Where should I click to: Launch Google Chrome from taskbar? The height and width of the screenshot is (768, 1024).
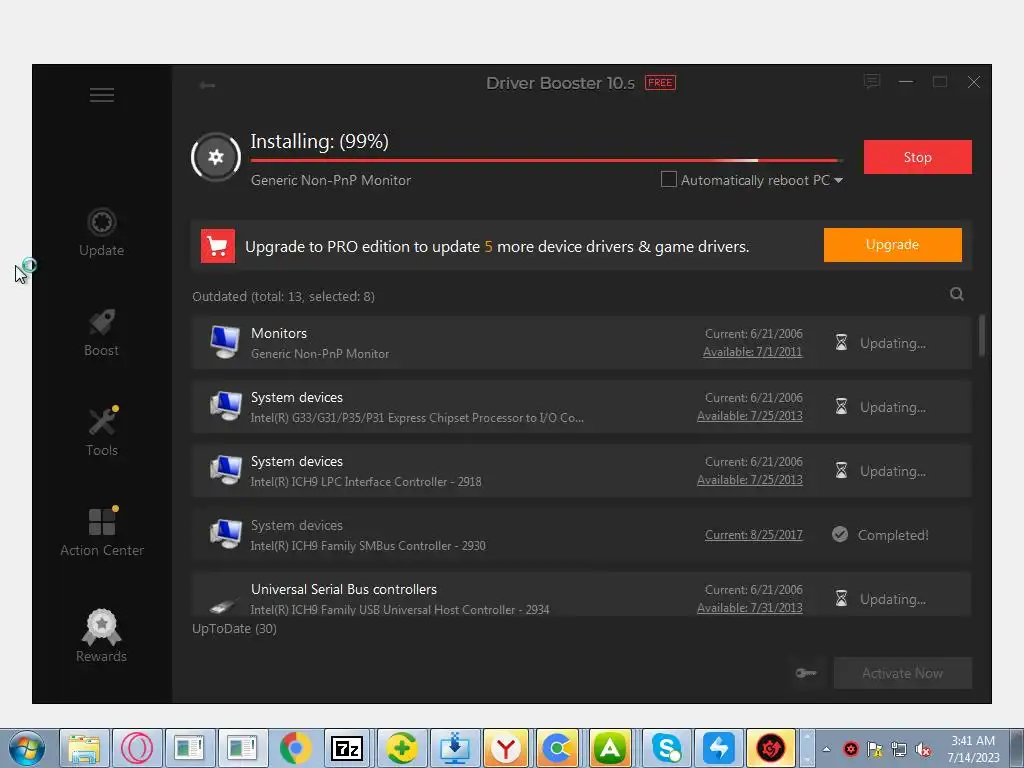pyautogui.click(x=296, y=748)
